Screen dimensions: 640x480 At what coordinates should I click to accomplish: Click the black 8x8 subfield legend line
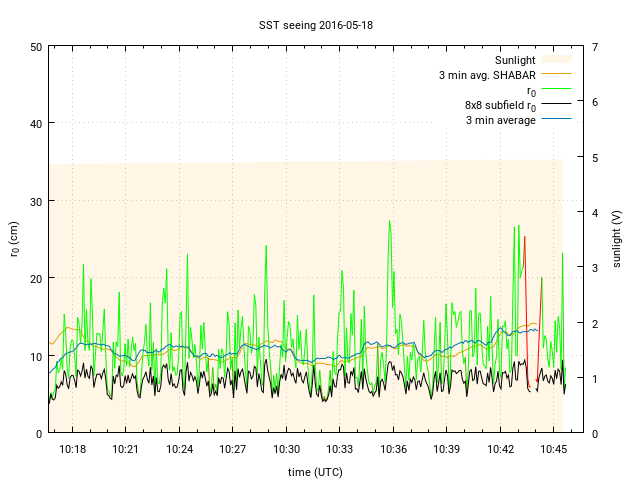coord(556,105)
